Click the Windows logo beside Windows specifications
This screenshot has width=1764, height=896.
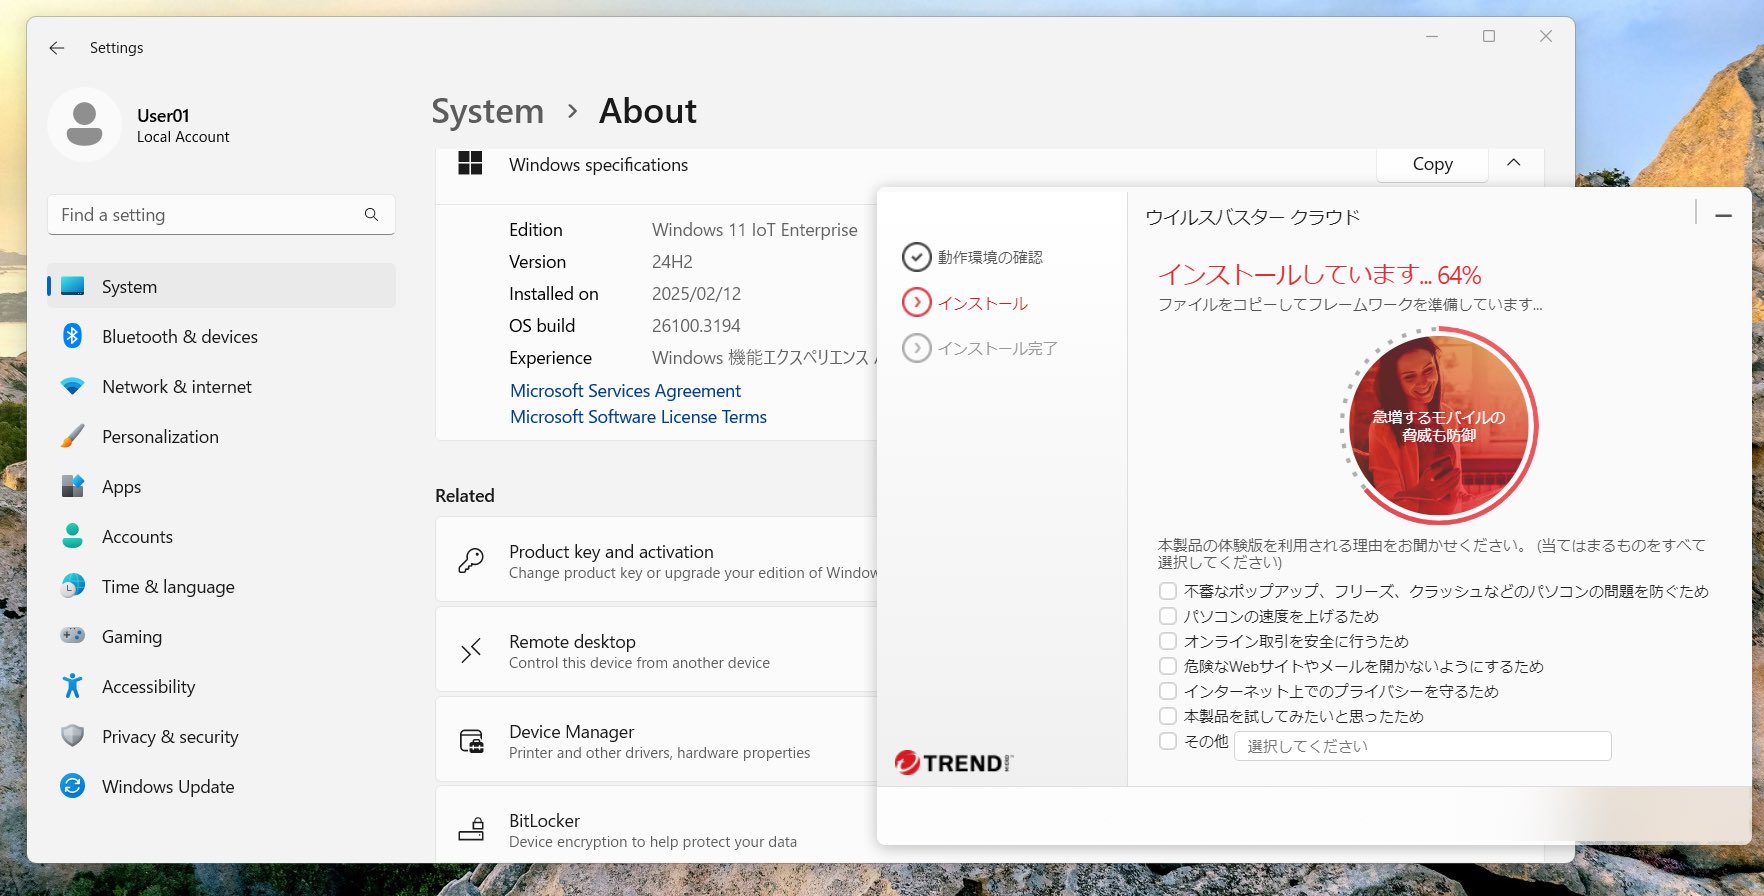point(470,164)
